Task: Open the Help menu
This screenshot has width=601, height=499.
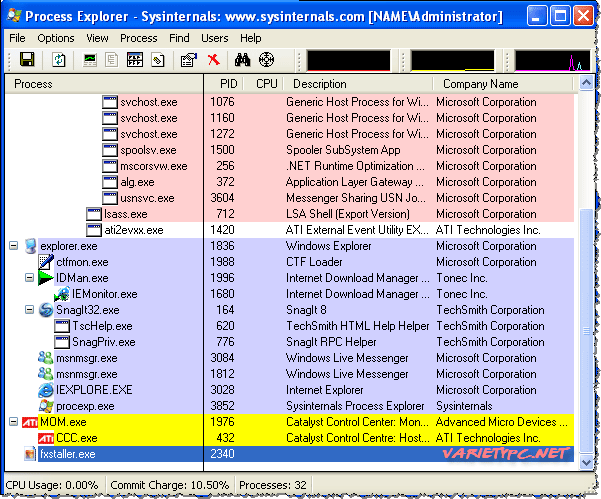Action: point(251,38)
